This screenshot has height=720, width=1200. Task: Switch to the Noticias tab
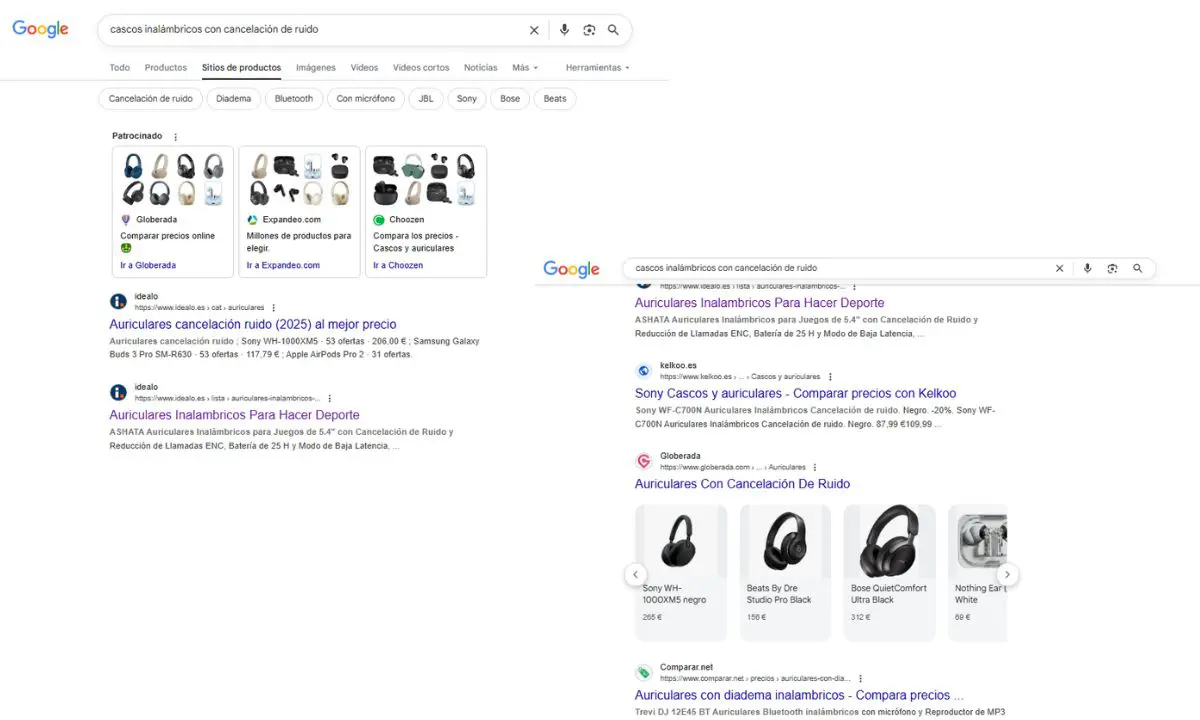pyautogui.click(x=480, y=68)
